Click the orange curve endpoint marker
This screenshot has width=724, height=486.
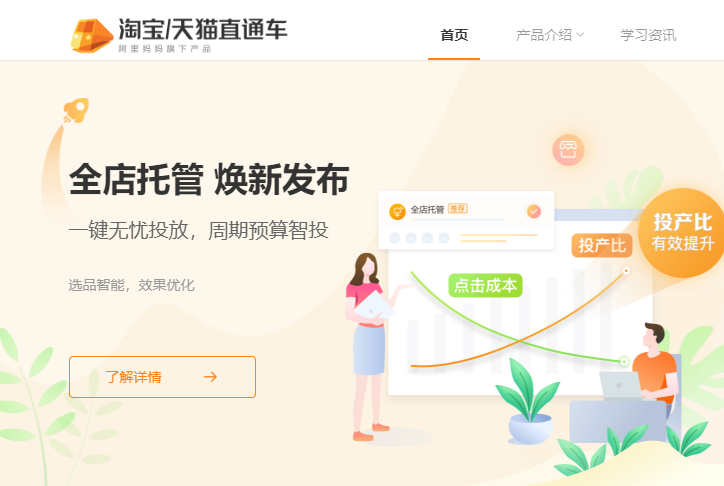[626, 271]
